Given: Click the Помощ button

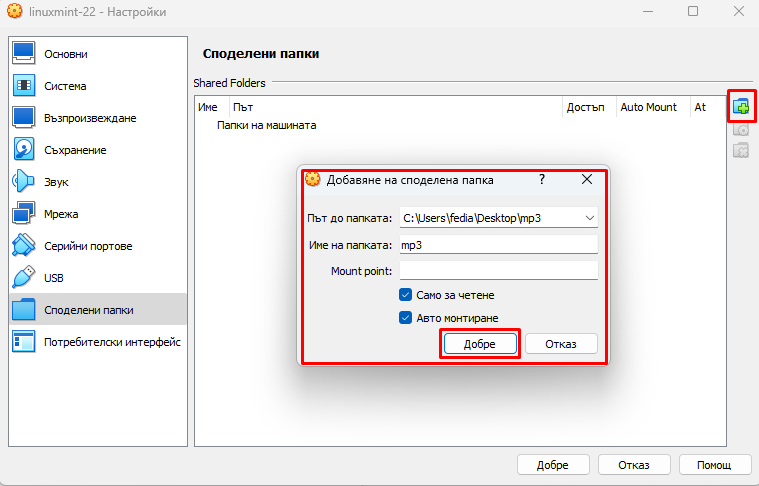Looking at the screenshot, I should [714, 465].
